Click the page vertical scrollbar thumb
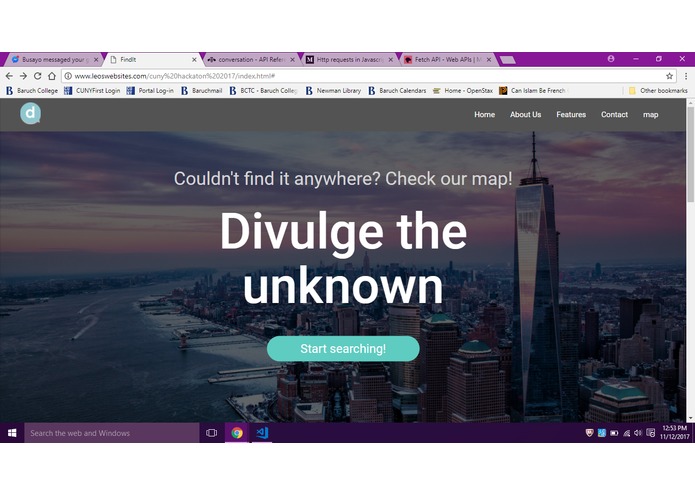 click(x=690, y=155)
